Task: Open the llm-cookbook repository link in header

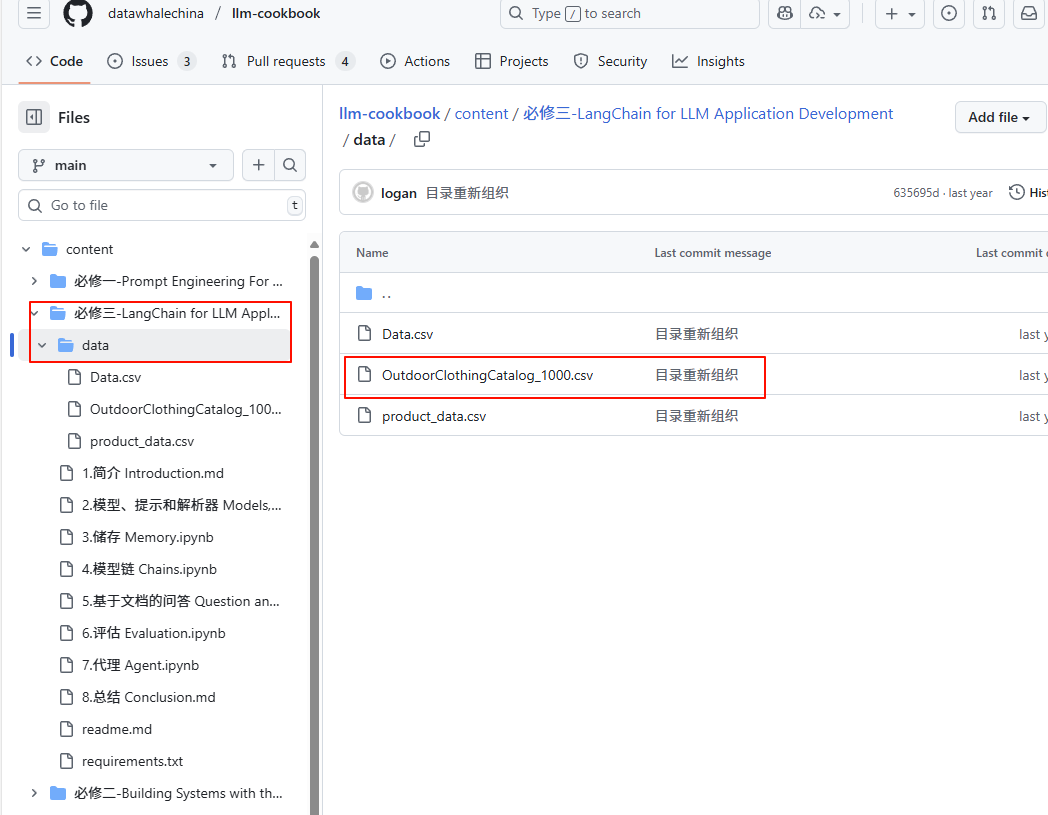Action: [276, 13]
